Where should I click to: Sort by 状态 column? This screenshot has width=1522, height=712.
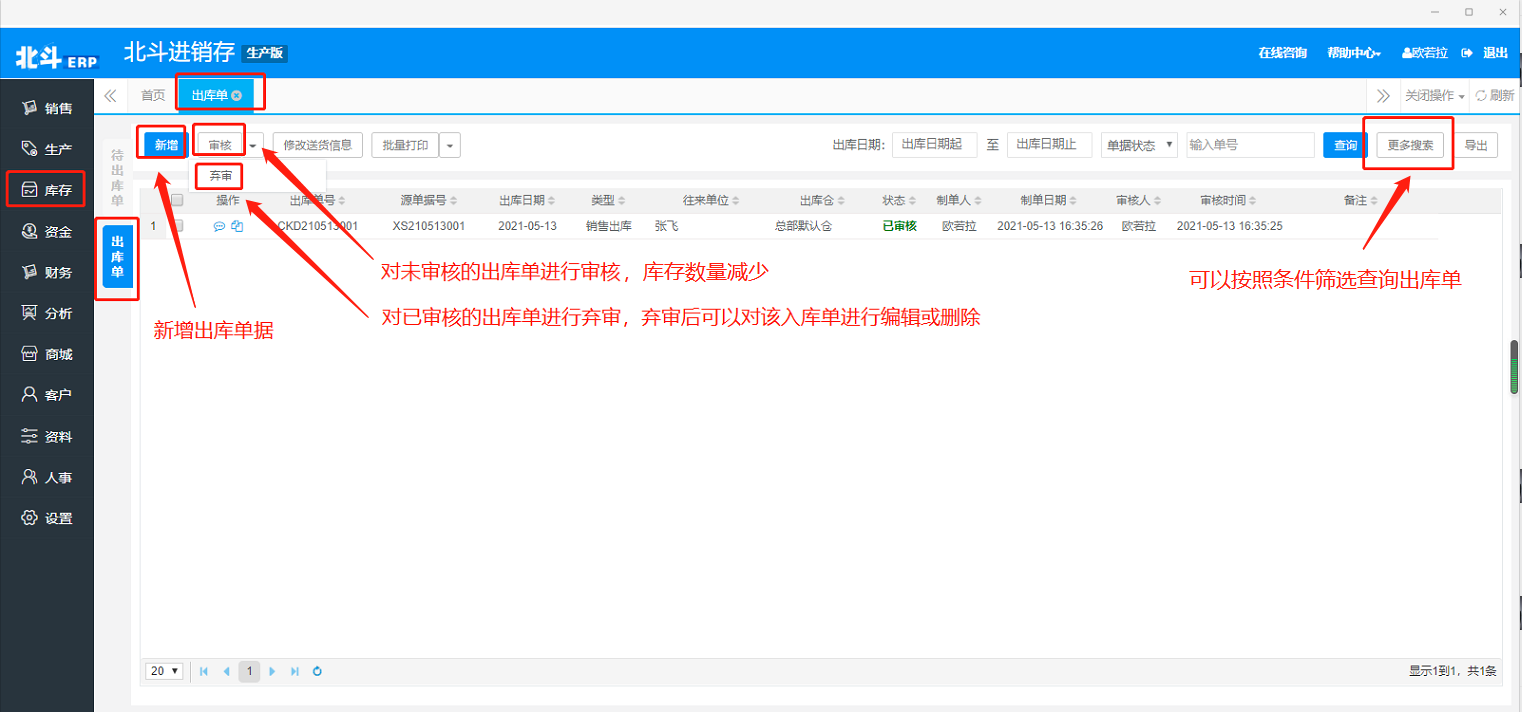tap(899, 200)
